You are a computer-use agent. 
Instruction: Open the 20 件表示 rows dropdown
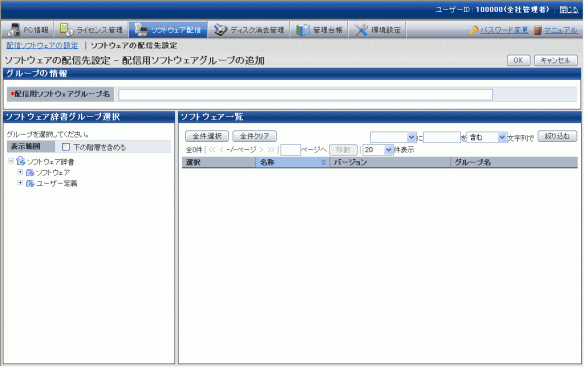point(378,150)
